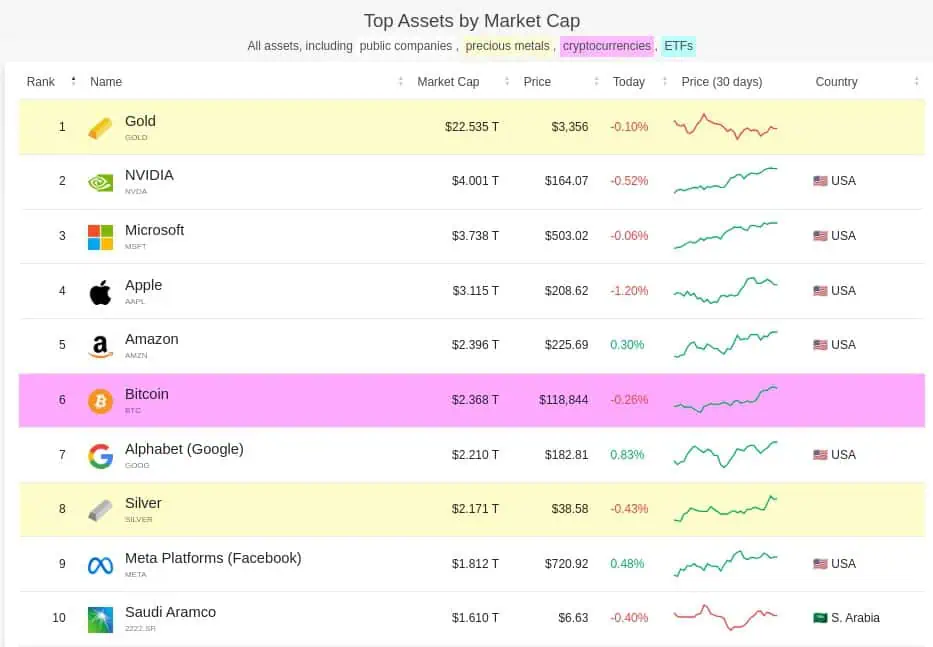
Task: Open the Saudi Aramco link
Action: 170,612
